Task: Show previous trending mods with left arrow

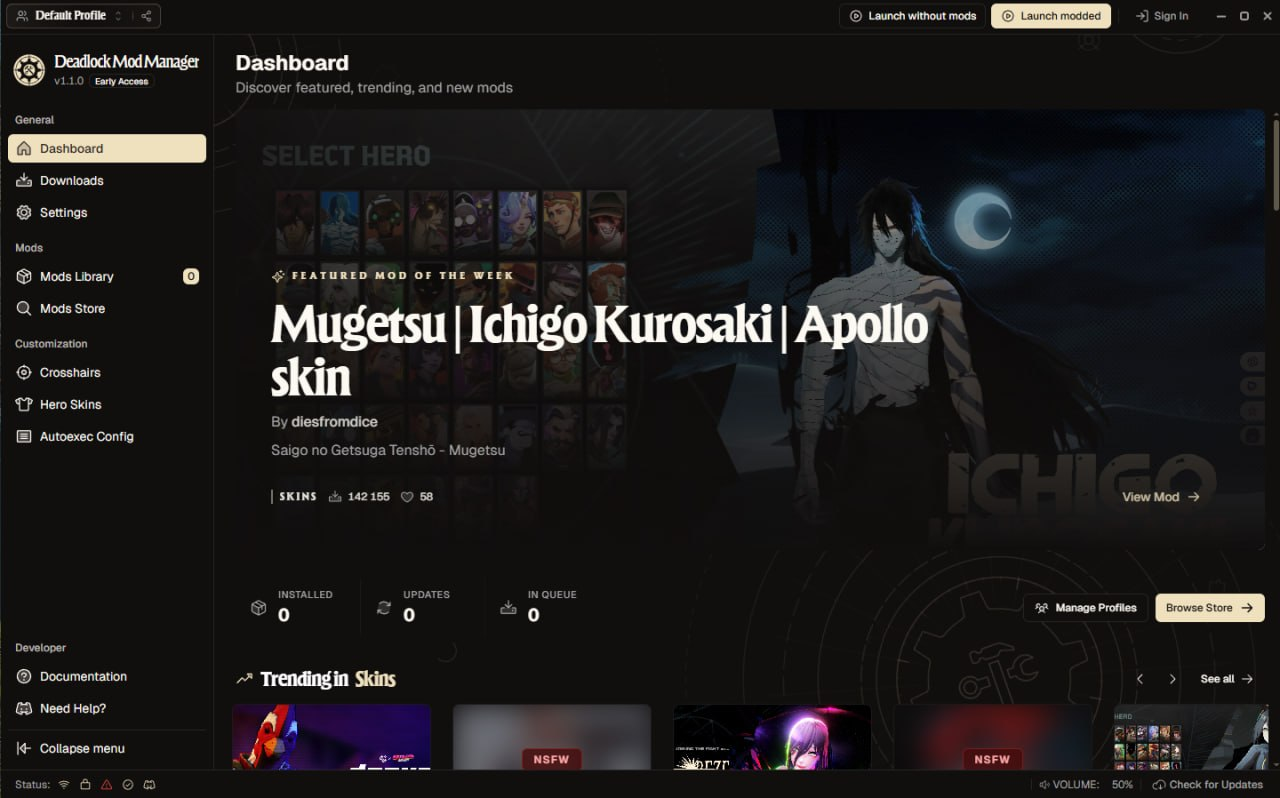Action: [x=1139, y=679]
